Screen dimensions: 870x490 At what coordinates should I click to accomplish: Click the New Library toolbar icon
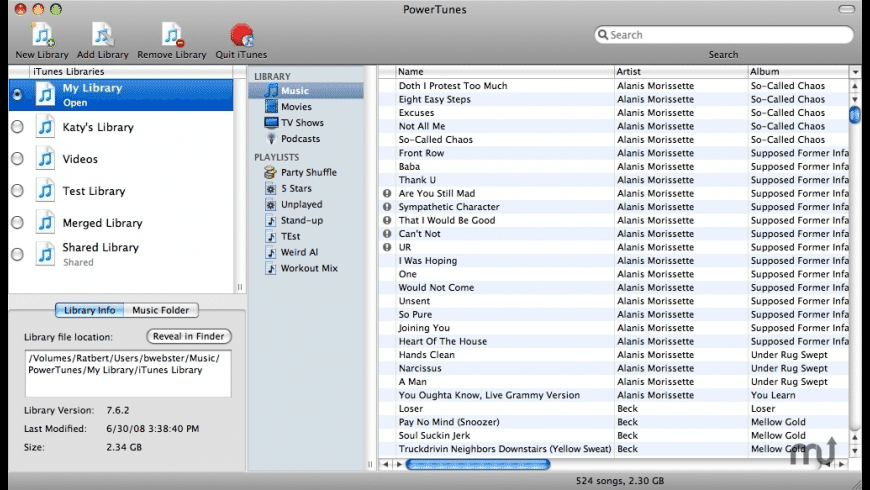point(42,35)
